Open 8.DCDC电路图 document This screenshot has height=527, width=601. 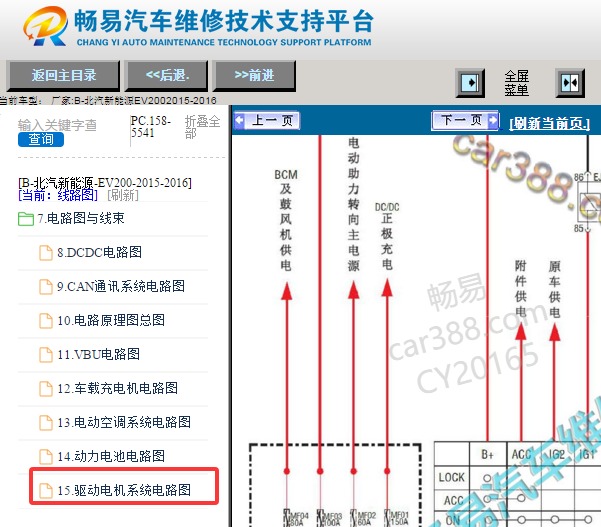tap(99, 253)
